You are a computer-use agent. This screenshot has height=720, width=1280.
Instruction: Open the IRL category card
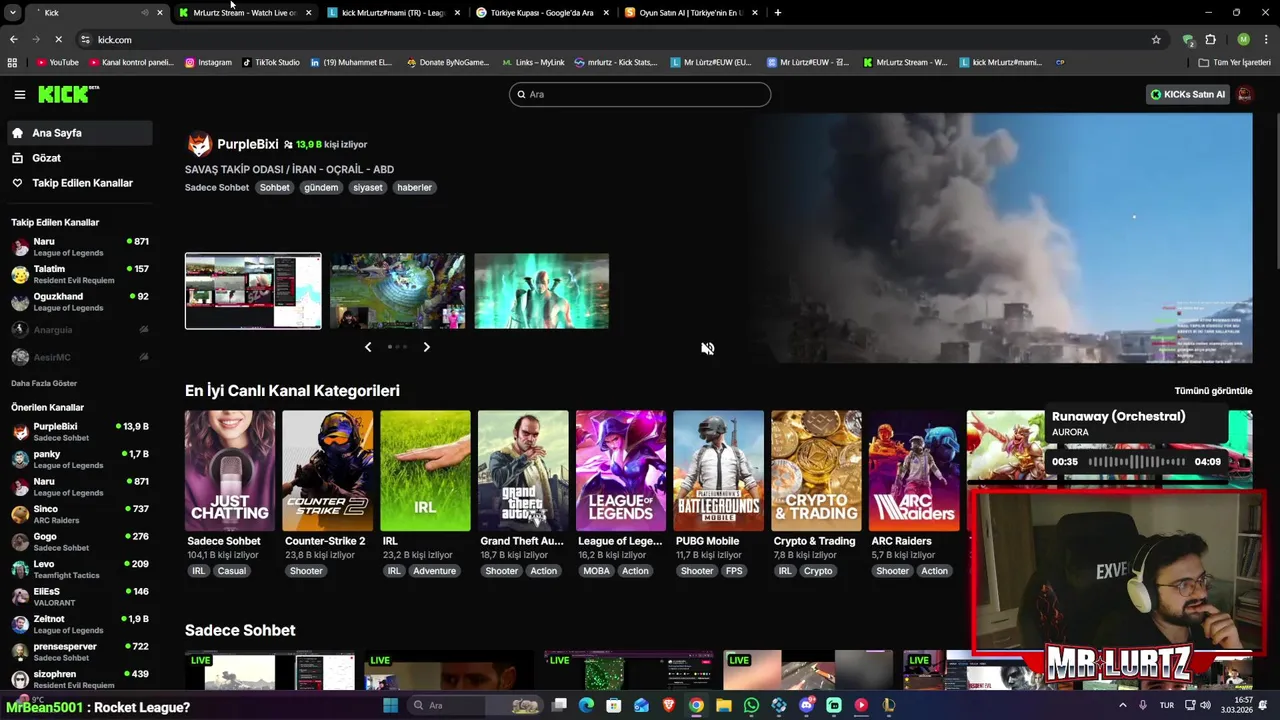coord(425,471)
